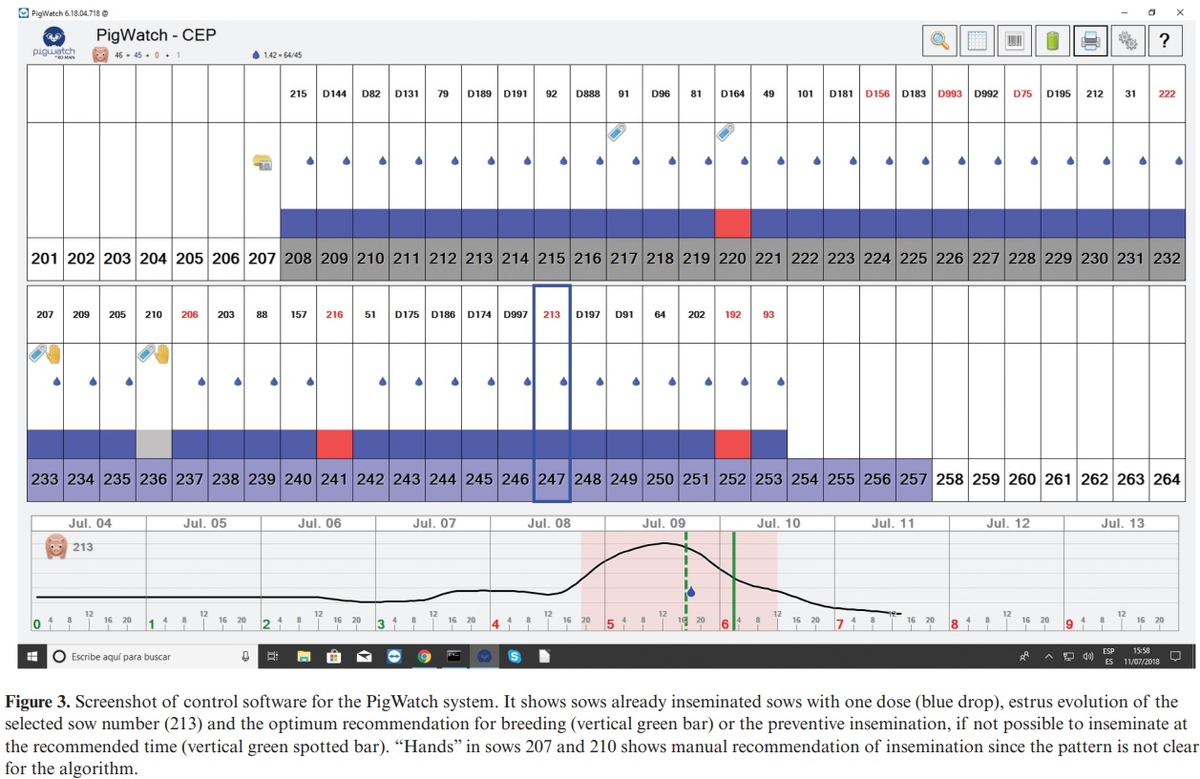Click red sow ID 216 above stall 241

click(334, 314)
